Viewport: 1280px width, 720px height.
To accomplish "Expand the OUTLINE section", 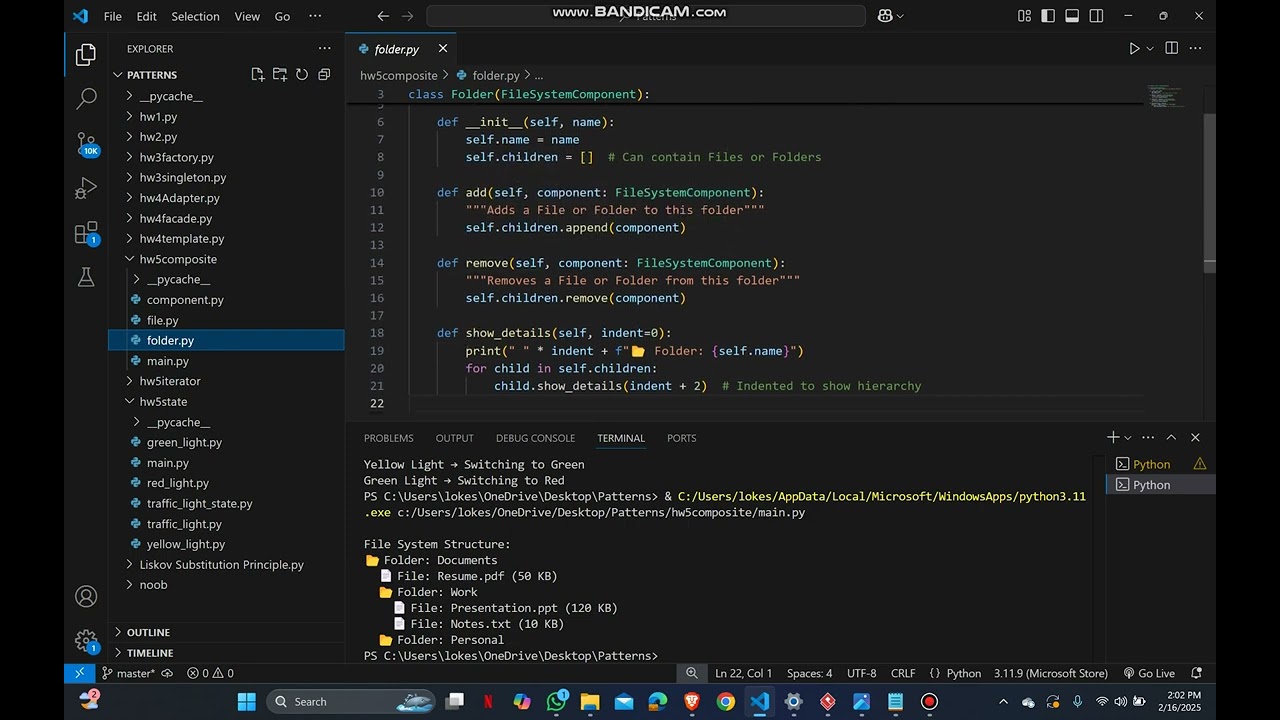I will pyautogui.click(x=148, y=632).
